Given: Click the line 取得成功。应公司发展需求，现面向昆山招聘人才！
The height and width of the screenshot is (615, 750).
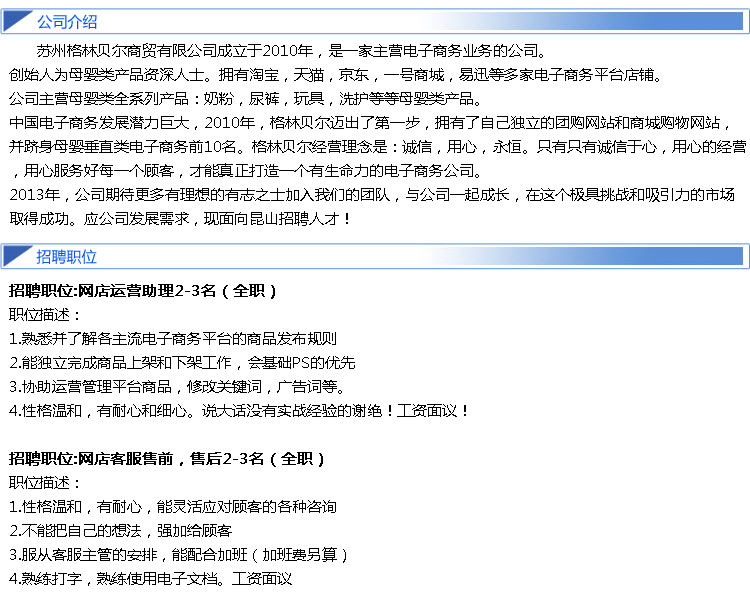Looking at the screenshot, I should click(x=180, y=219).
